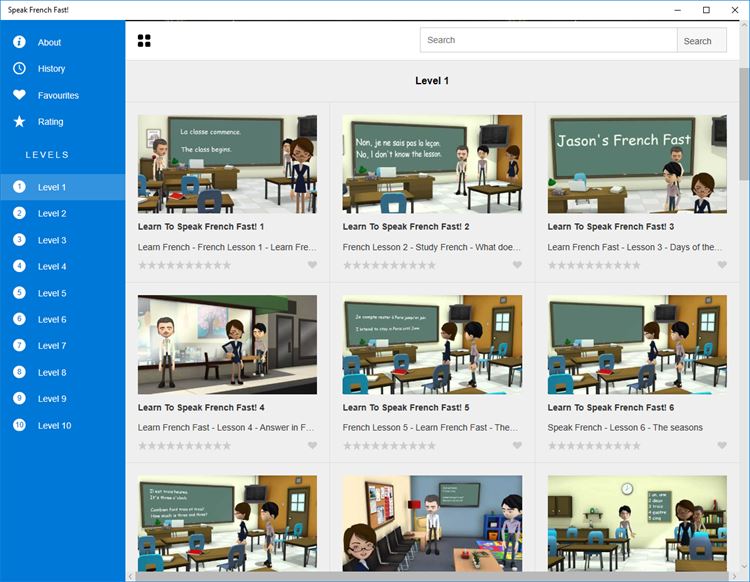Image resolution: width=750 pixels, height=582 pixels.
Task: Click 'French Lesson 5 - Learn French Fast' description
Action: [430, 428]
